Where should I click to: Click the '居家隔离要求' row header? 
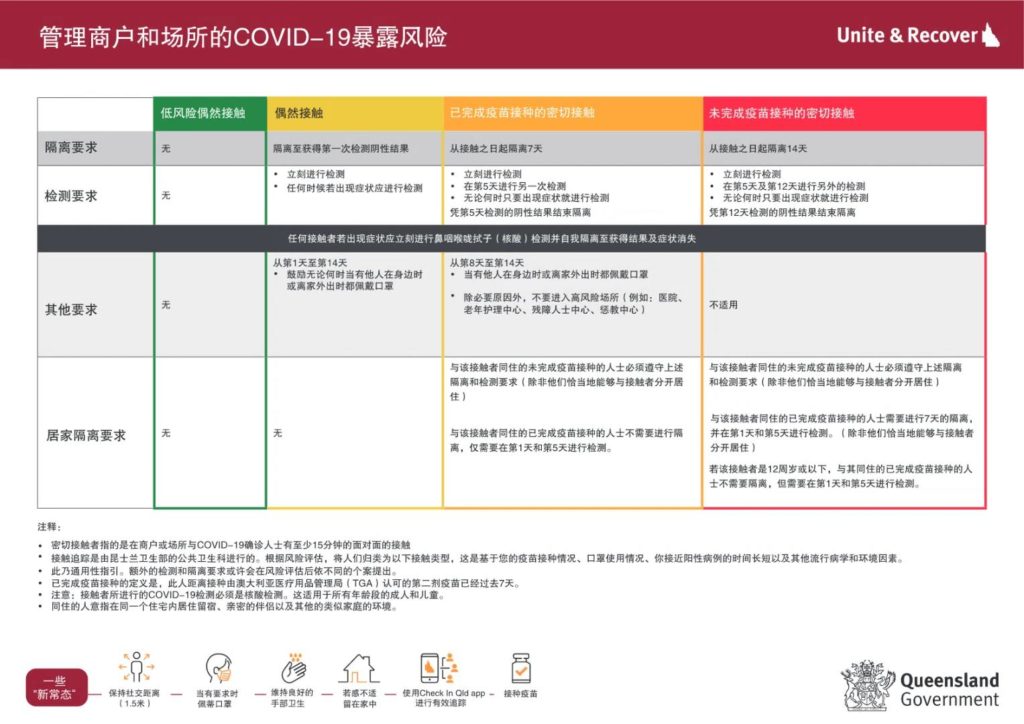(95, 433)
